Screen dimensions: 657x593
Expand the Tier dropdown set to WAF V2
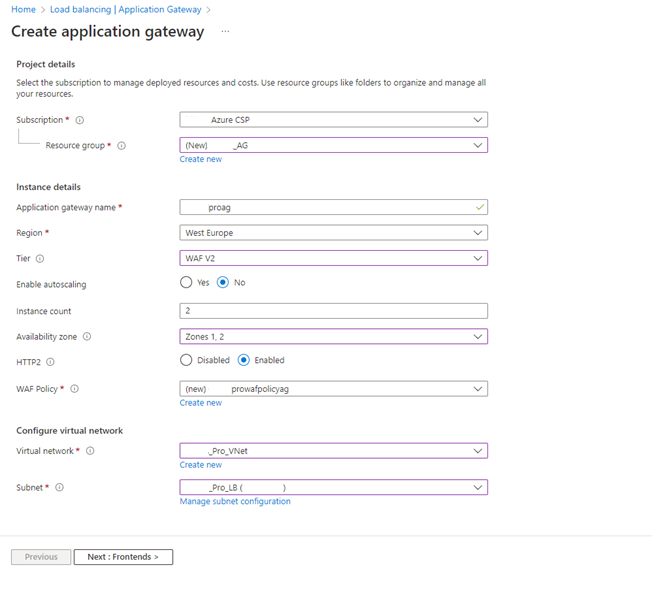[333, 259]
